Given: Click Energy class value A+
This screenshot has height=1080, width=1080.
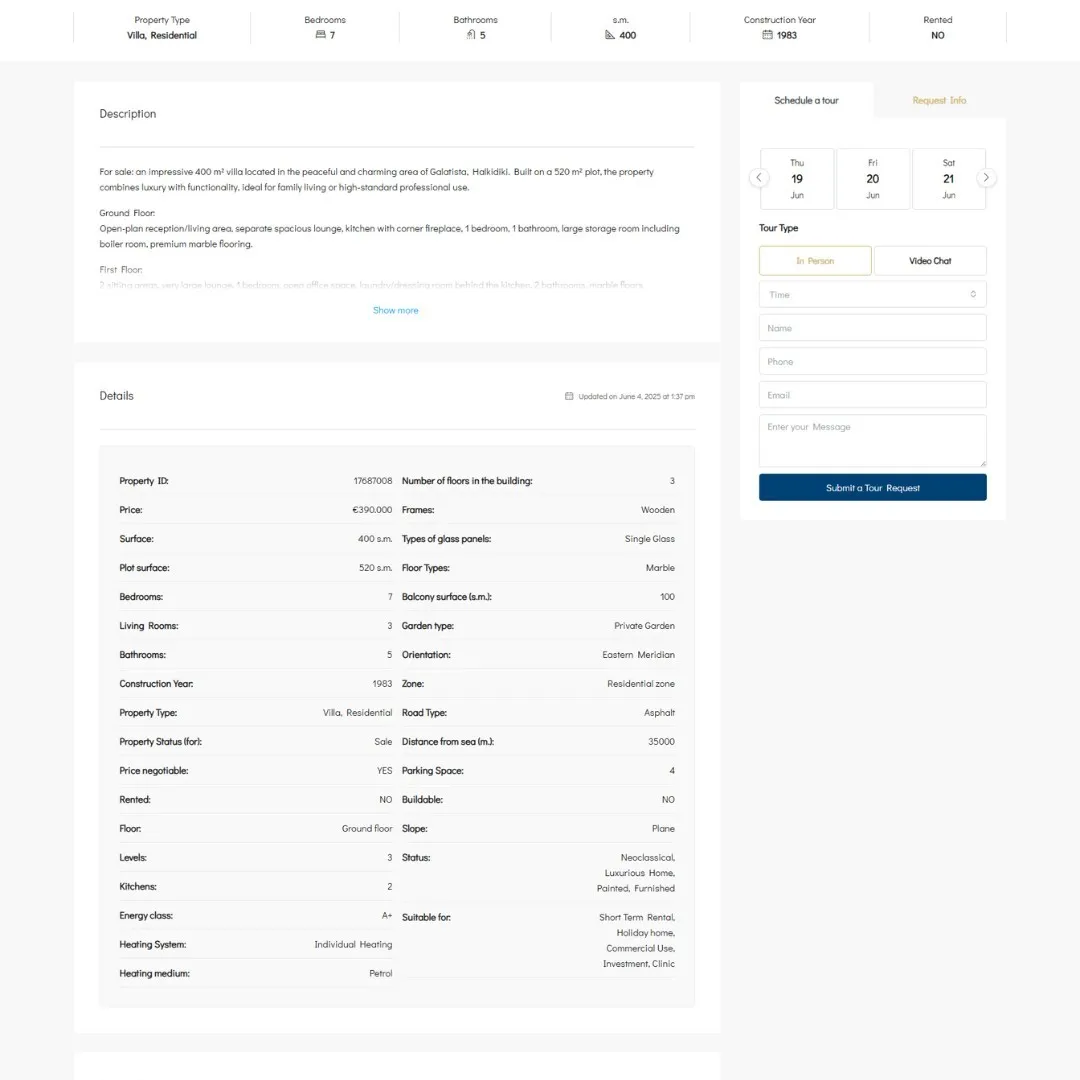Looking at the screenshot, I should [x=387, y=915].
